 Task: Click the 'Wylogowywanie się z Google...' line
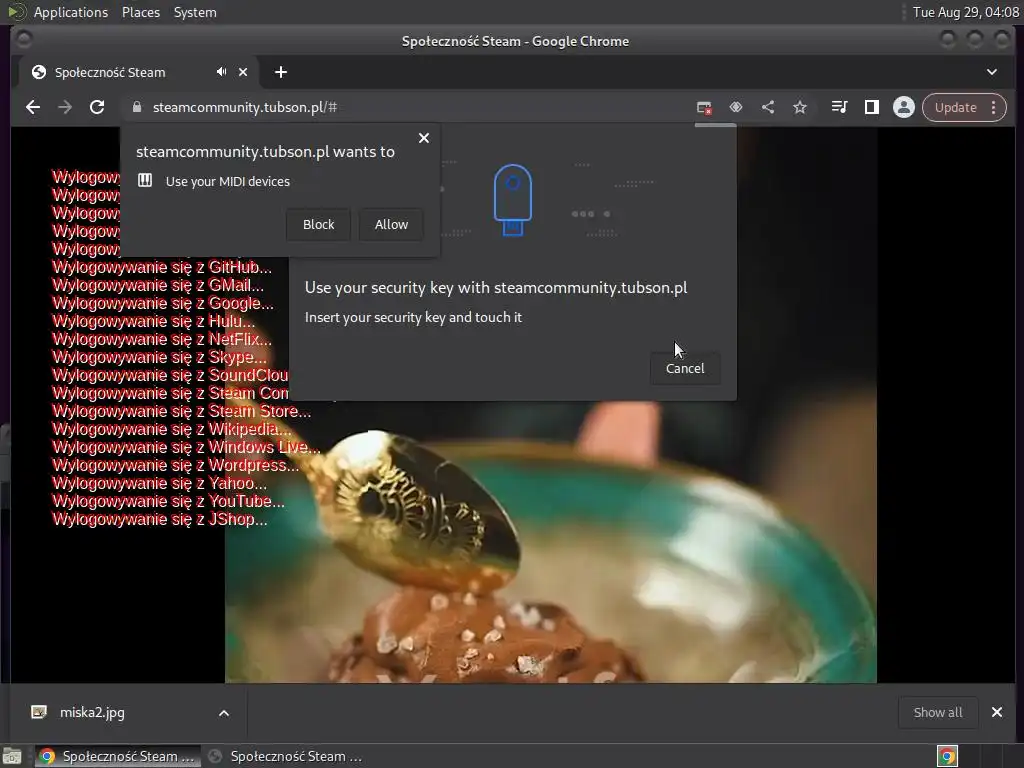163,303
